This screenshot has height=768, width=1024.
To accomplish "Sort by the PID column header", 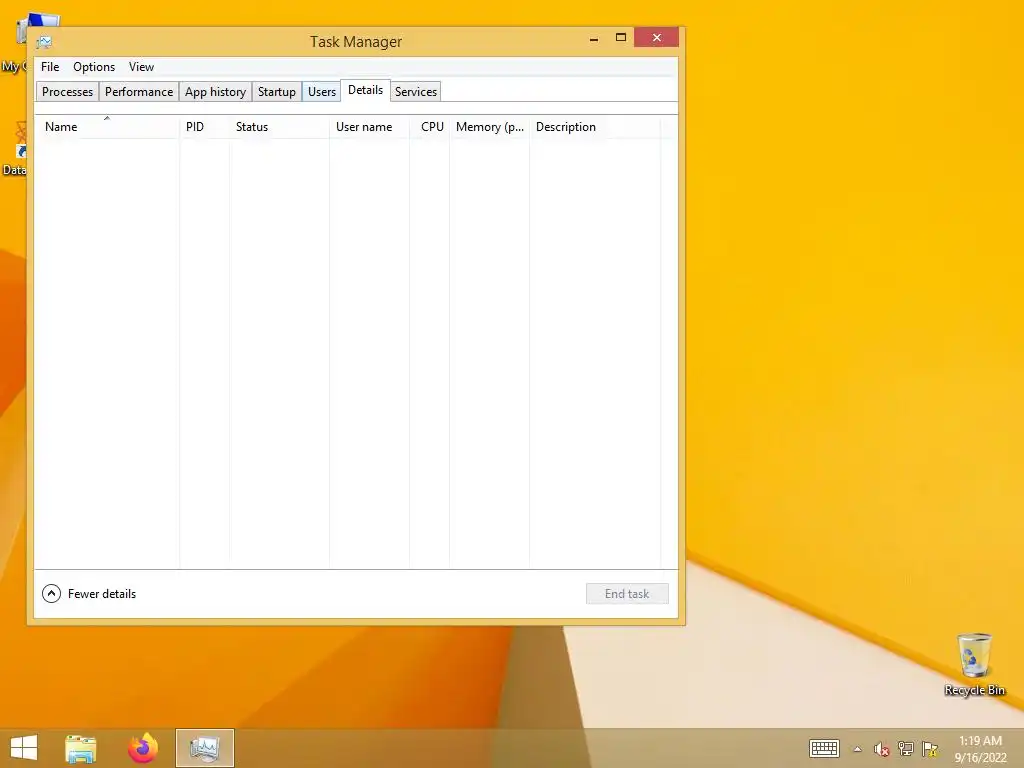I will [x=204, y=127].
